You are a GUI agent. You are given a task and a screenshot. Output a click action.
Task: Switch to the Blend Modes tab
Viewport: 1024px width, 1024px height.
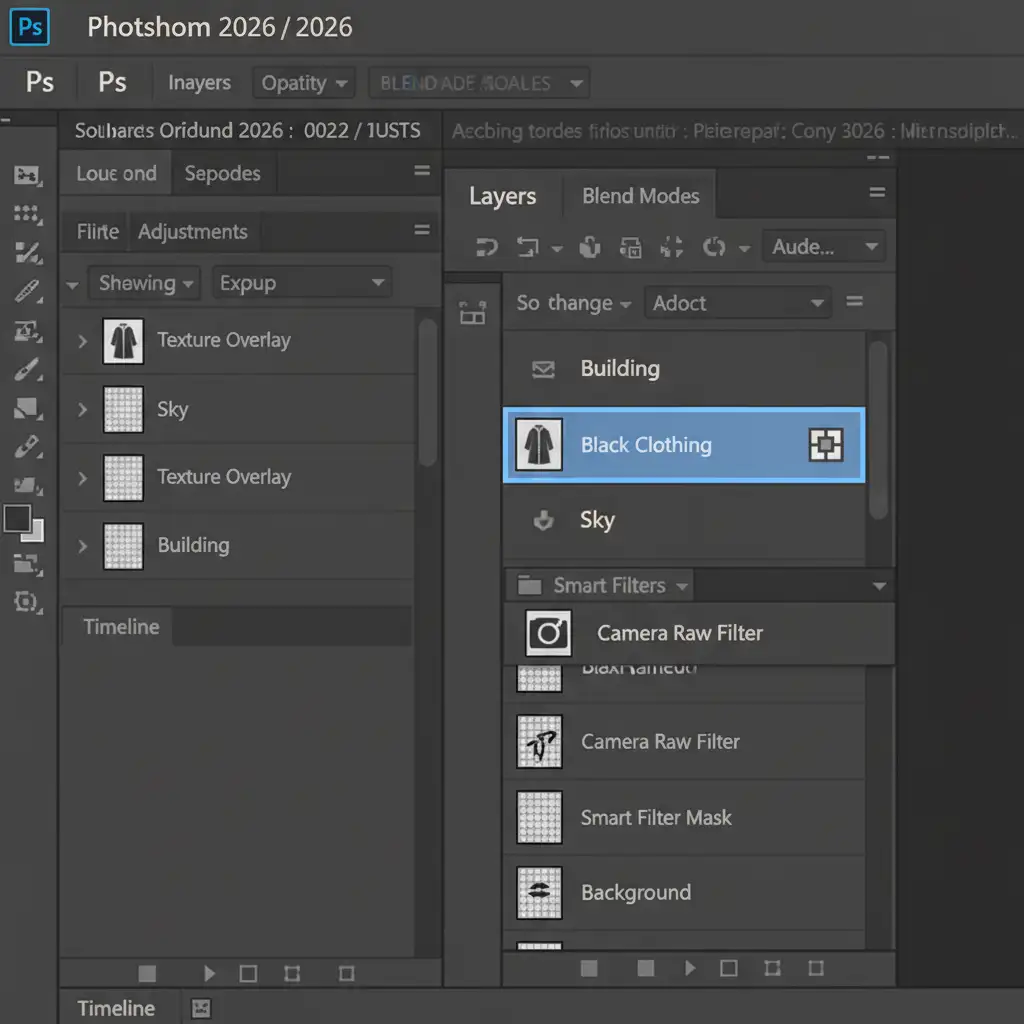pyautogui.click(x=640, y=196)
